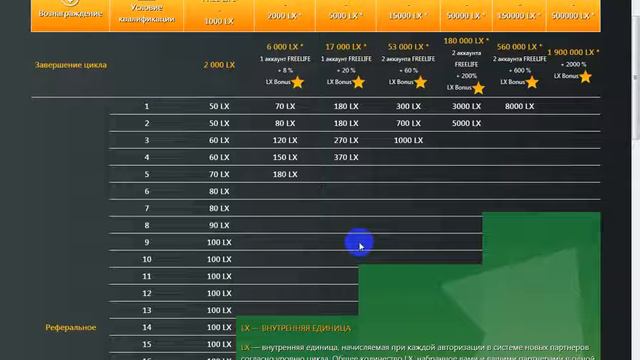Click the '150000 LX *' column header
This screenshot has height=360, width=640.
(519, 16)
